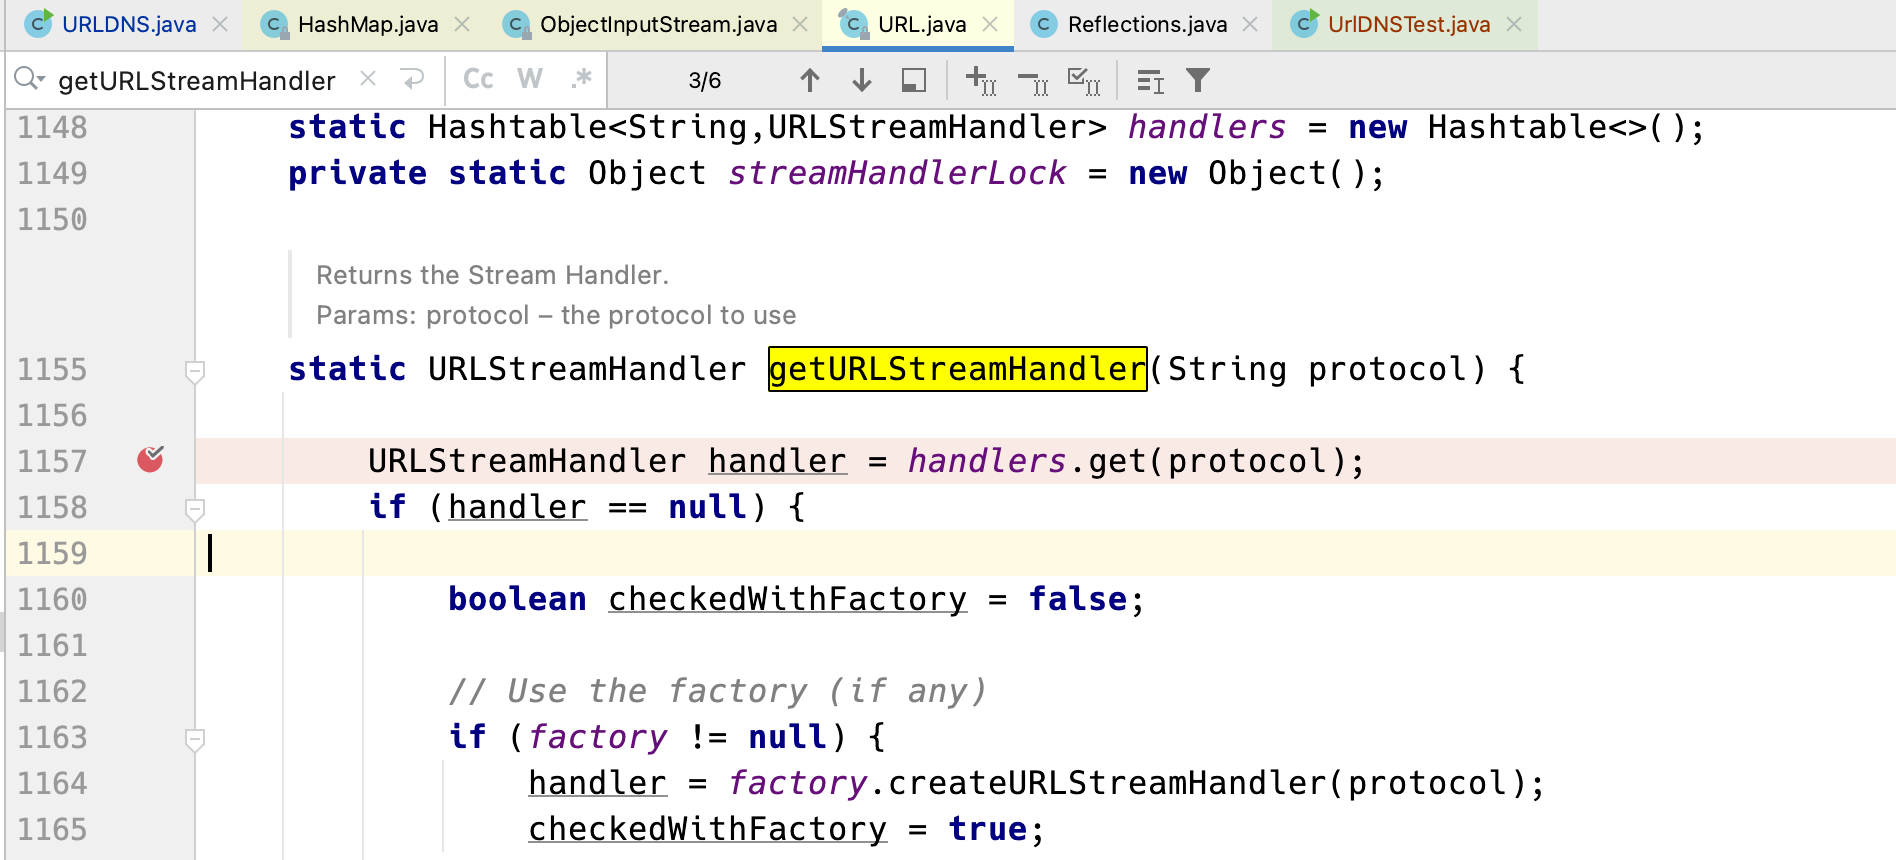The height and width of the screenshot is (860, 1896).
Task: Add selection for next occurrence
Action: (981, 80)
